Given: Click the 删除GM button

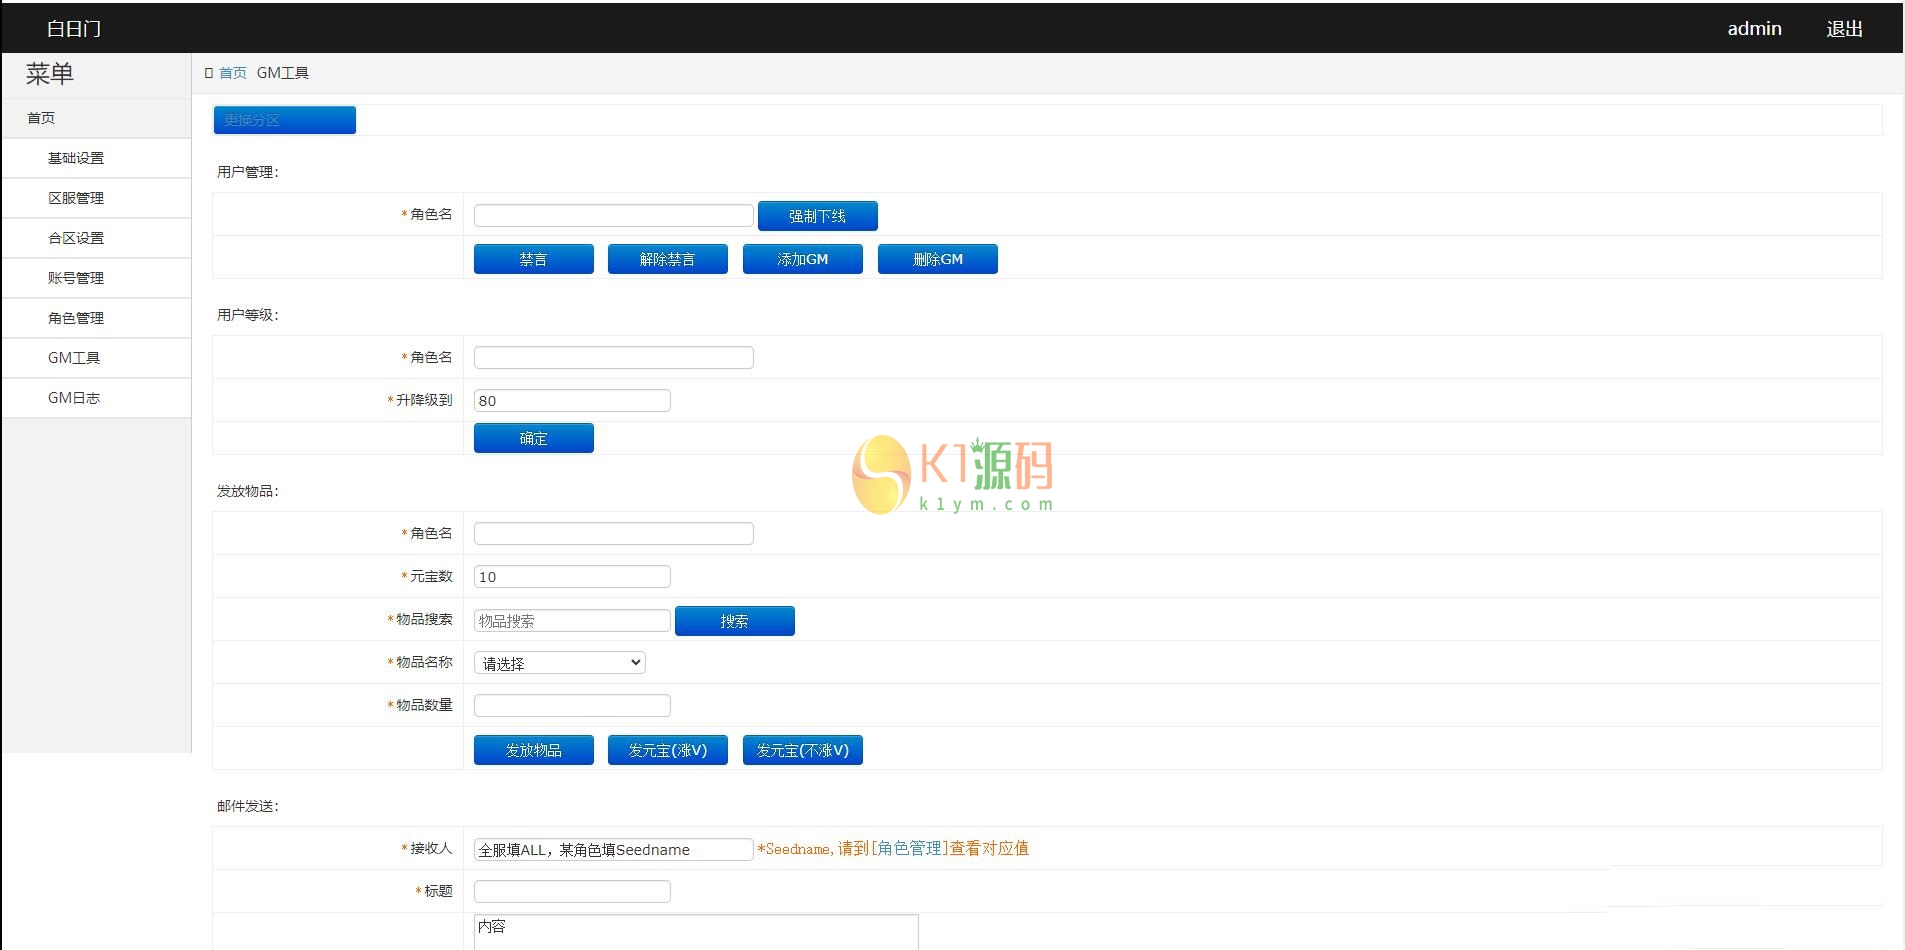Looking at the screenshot, I should (937, 259).
